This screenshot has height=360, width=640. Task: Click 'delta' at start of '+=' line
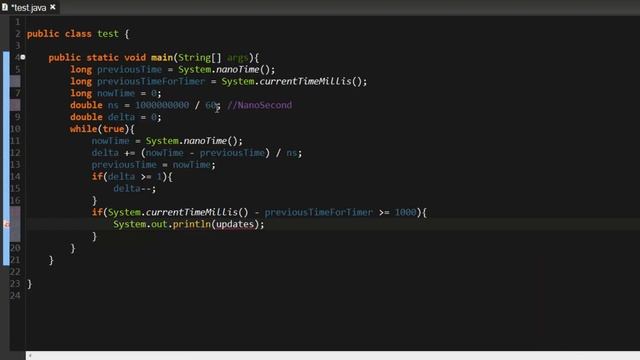pos(105,153)
